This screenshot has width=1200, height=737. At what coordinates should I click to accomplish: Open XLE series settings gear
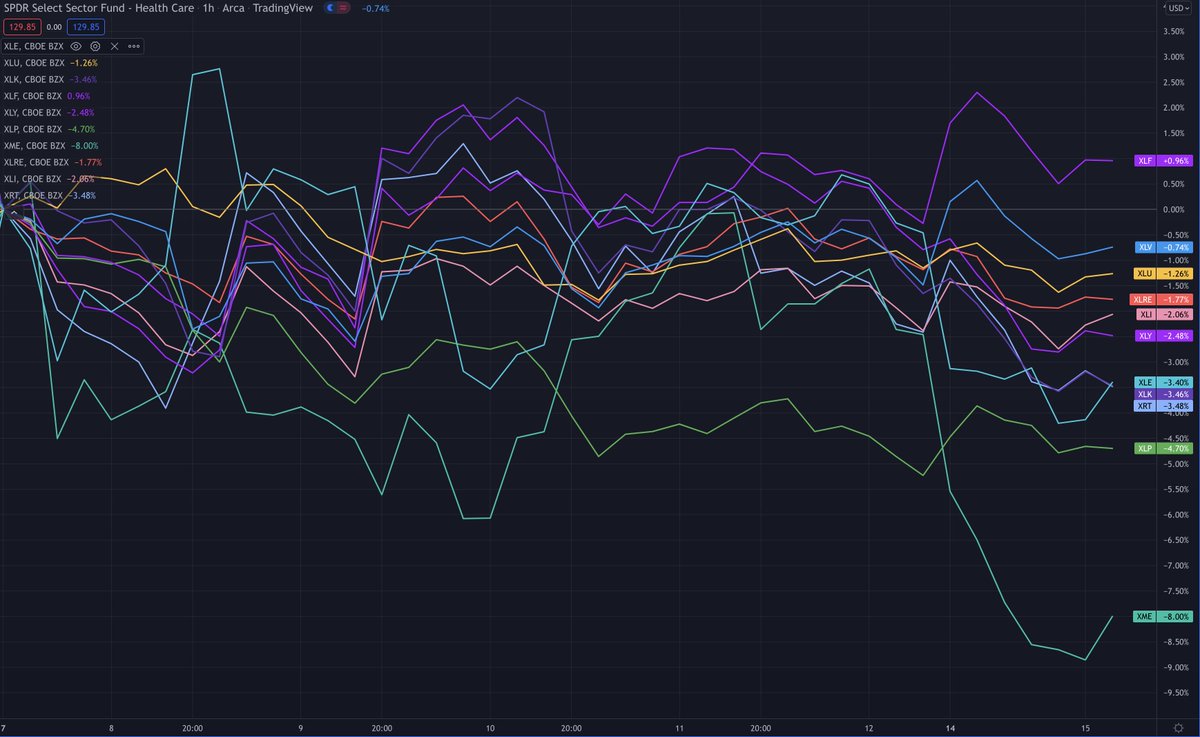pos(95,46)
